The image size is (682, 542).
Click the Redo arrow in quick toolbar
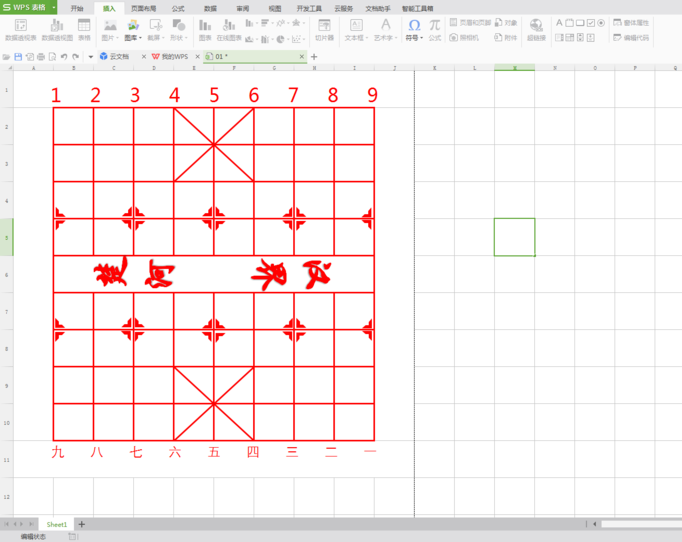(x=76, y=57)
